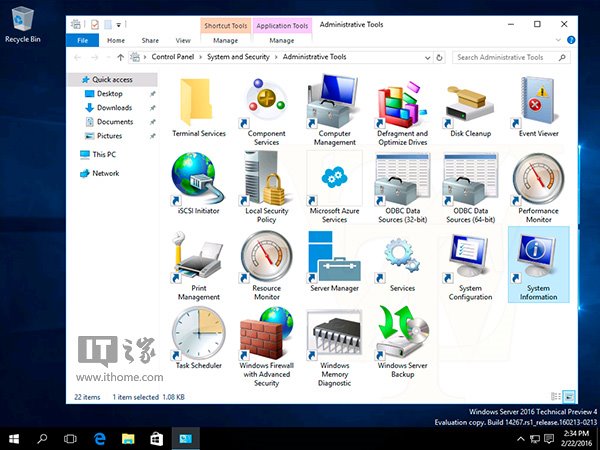Screen dimensions: 600x450
Task: Open Action Center notifications icon
Action: 549,439
